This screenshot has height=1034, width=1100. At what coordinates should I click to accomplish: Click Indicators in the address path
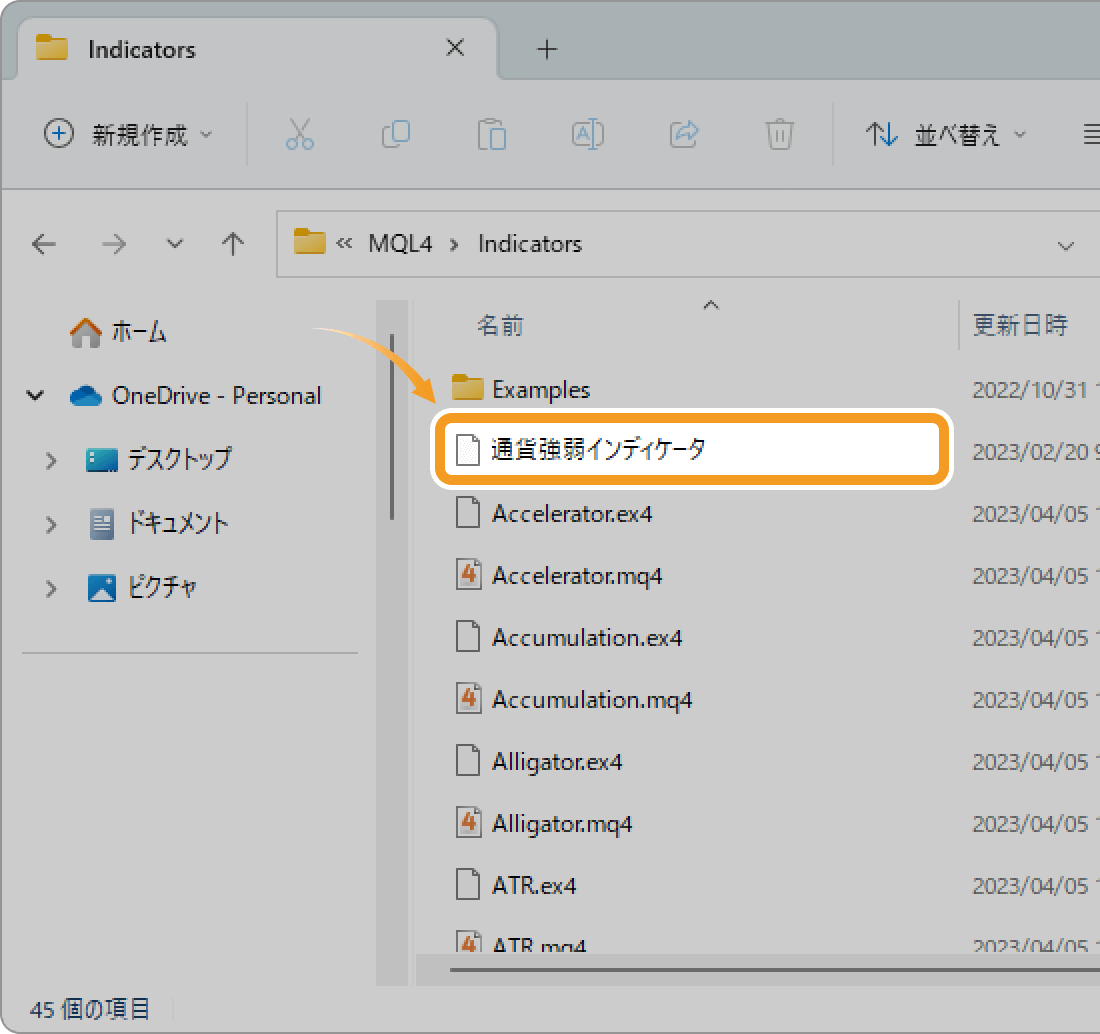(530, 244)
